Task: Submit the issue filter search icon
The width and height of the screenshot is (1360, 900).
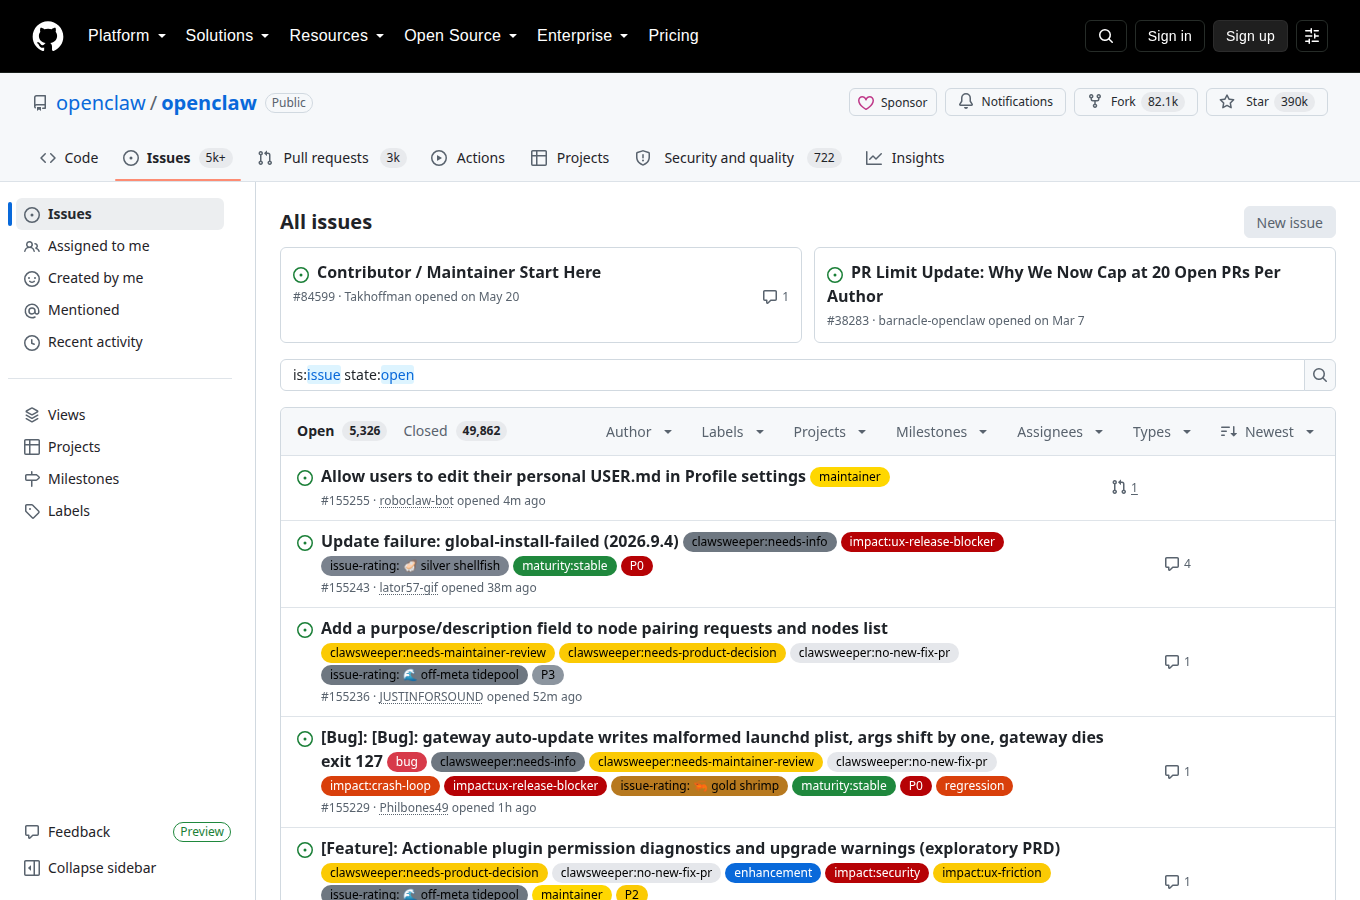Action: coord(1320,375)
